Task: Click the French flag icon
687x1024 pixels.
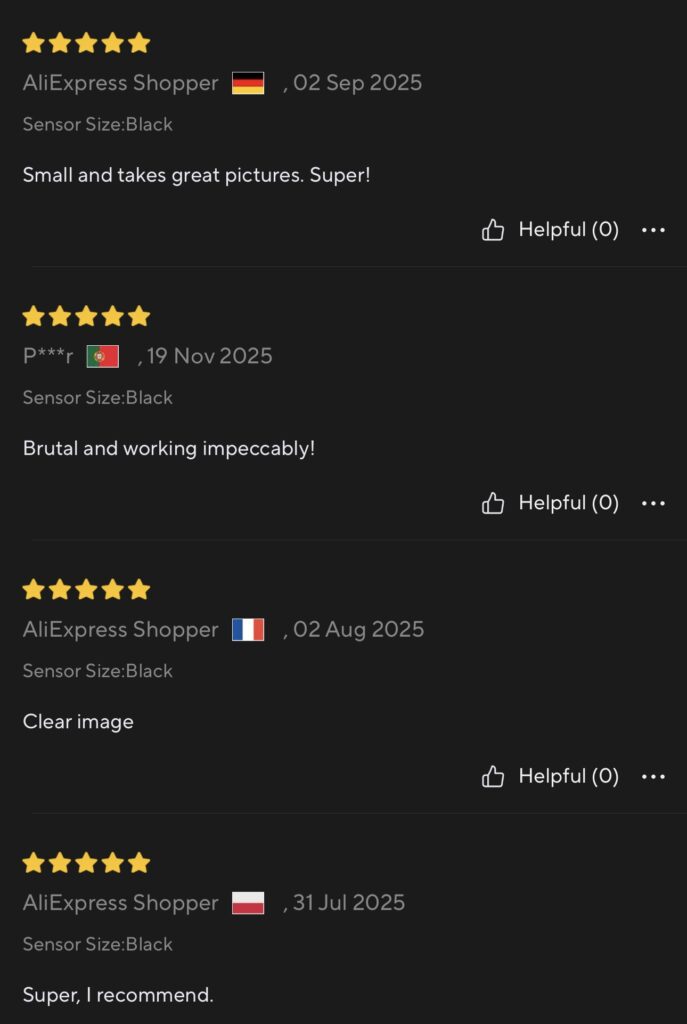Action: tap(248, 630)
